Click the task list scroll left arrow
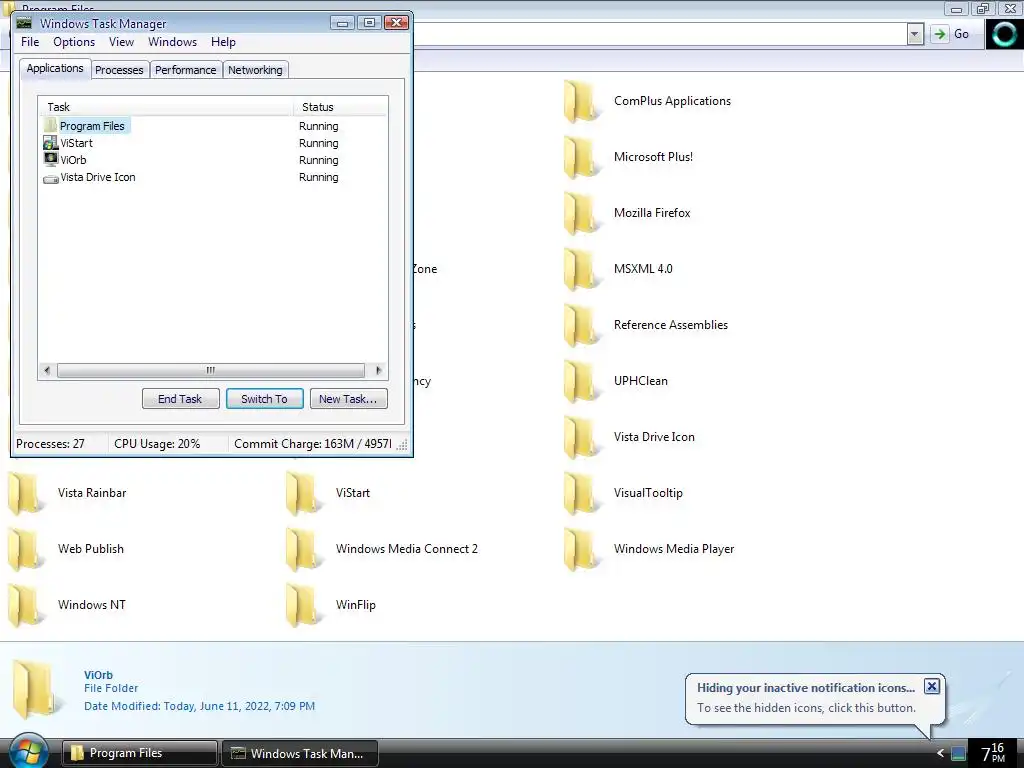This screenshot has width=1024, height=768. (46, 370)
